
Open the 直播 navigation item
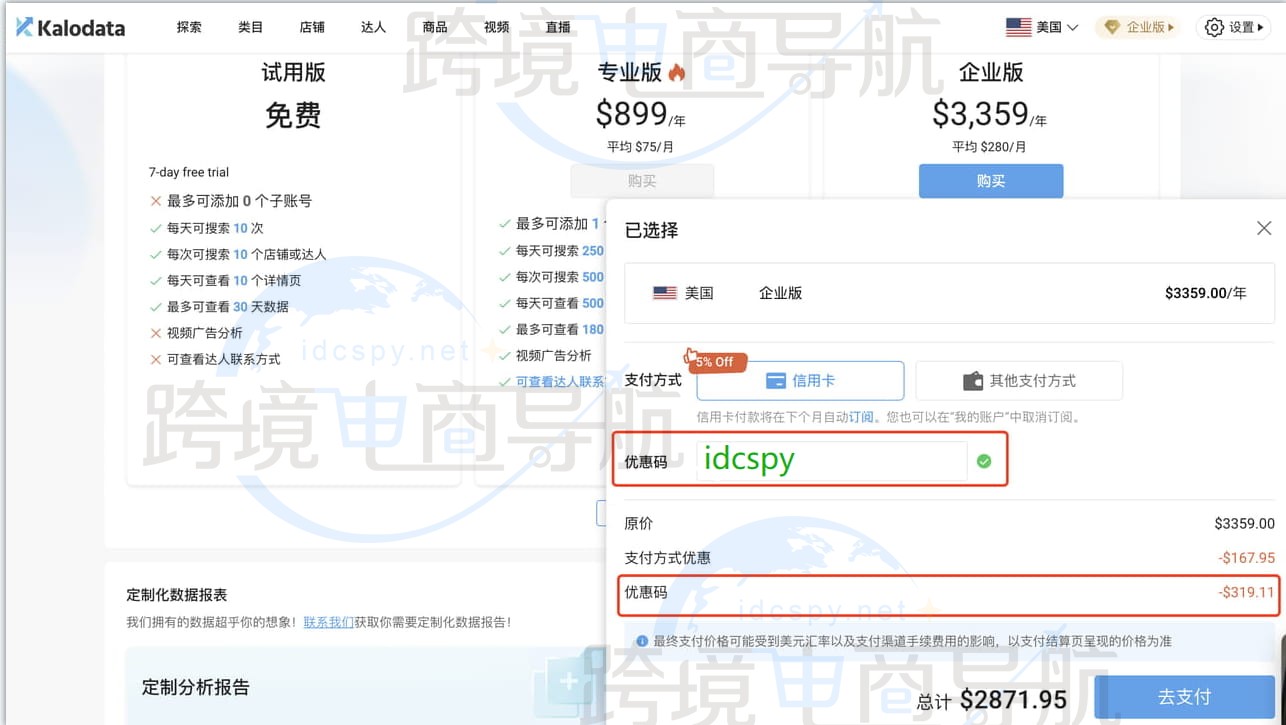(558, 27)
